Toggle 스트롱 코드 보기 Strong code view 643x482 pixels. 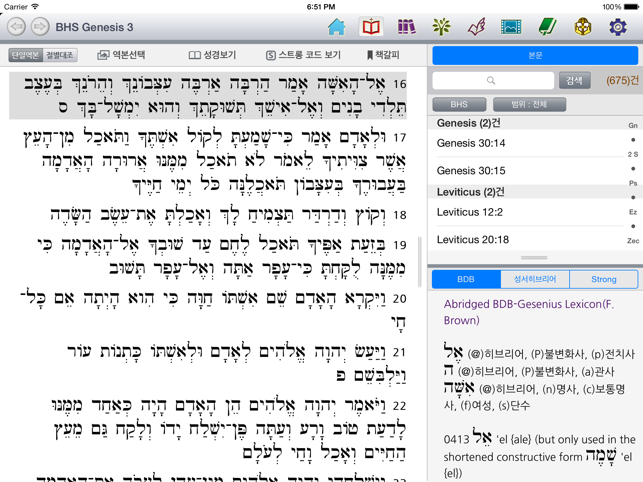[303, 55]
